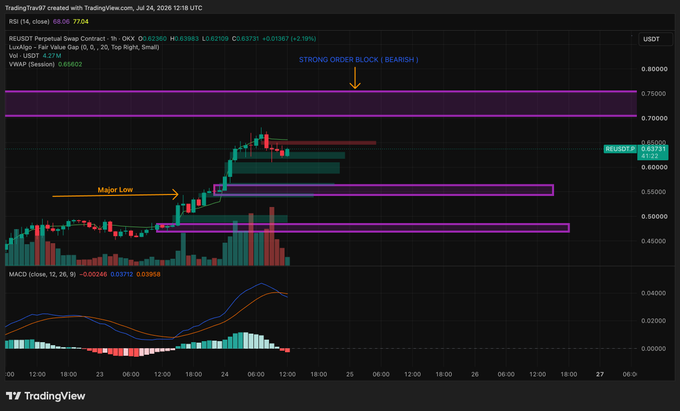Click the TradingView logo at bottom left
The width and height of the screenshot is (680, 411).
tap(46, 396)
